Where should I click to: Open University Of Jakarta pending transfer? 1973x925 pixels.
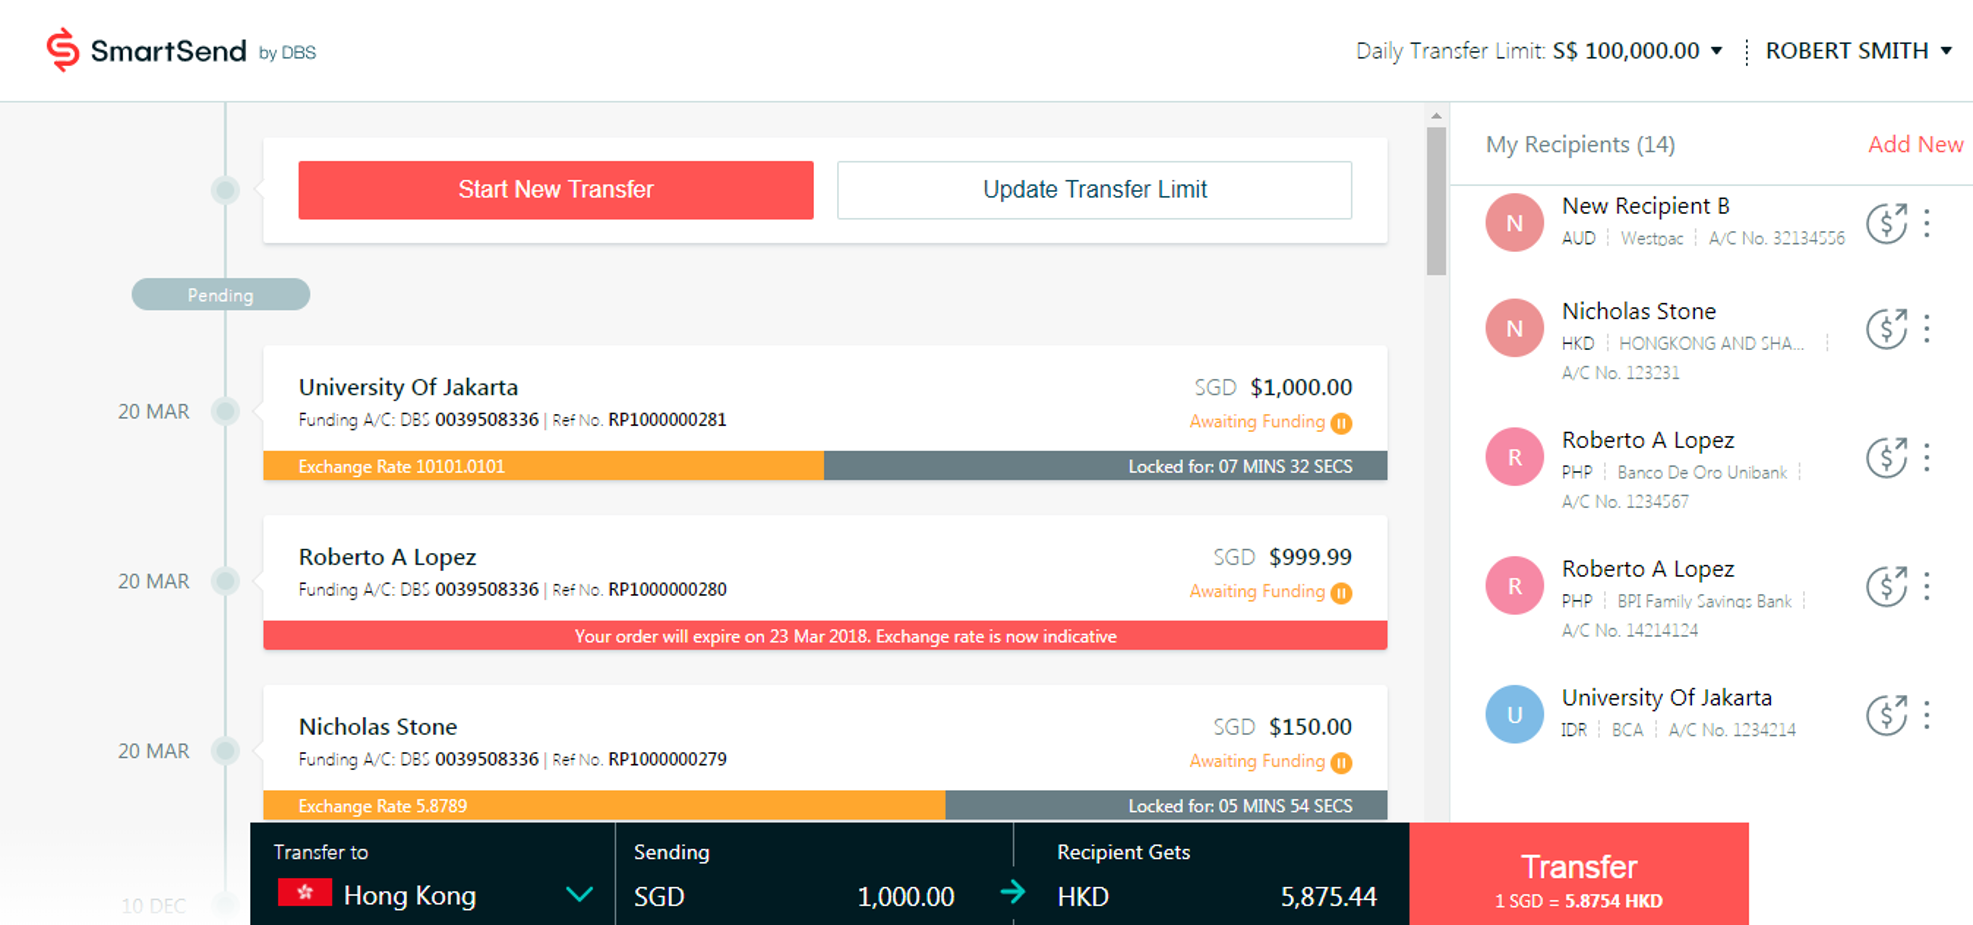click(x=825, y=412)
